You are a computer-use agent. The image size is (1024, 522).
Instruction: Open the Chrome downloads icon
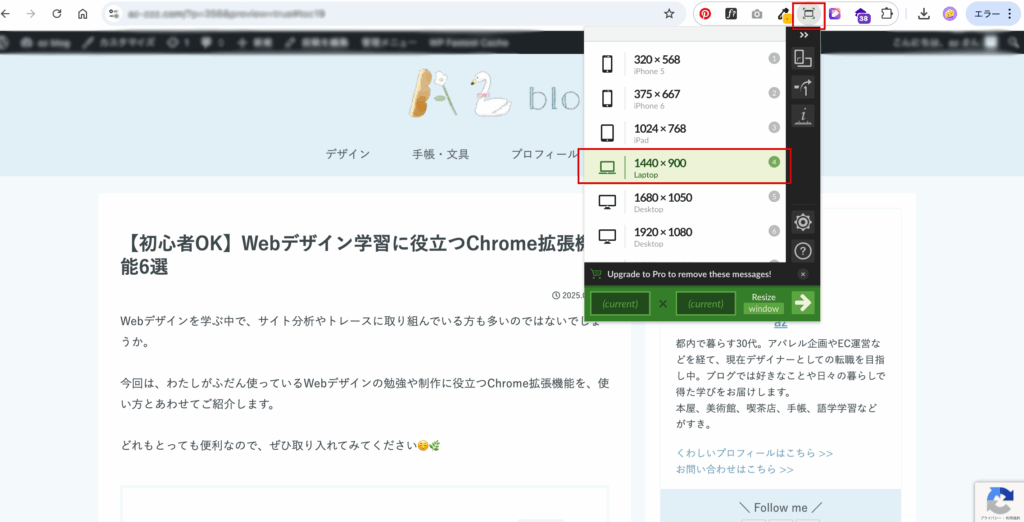(x=923, y=14)
